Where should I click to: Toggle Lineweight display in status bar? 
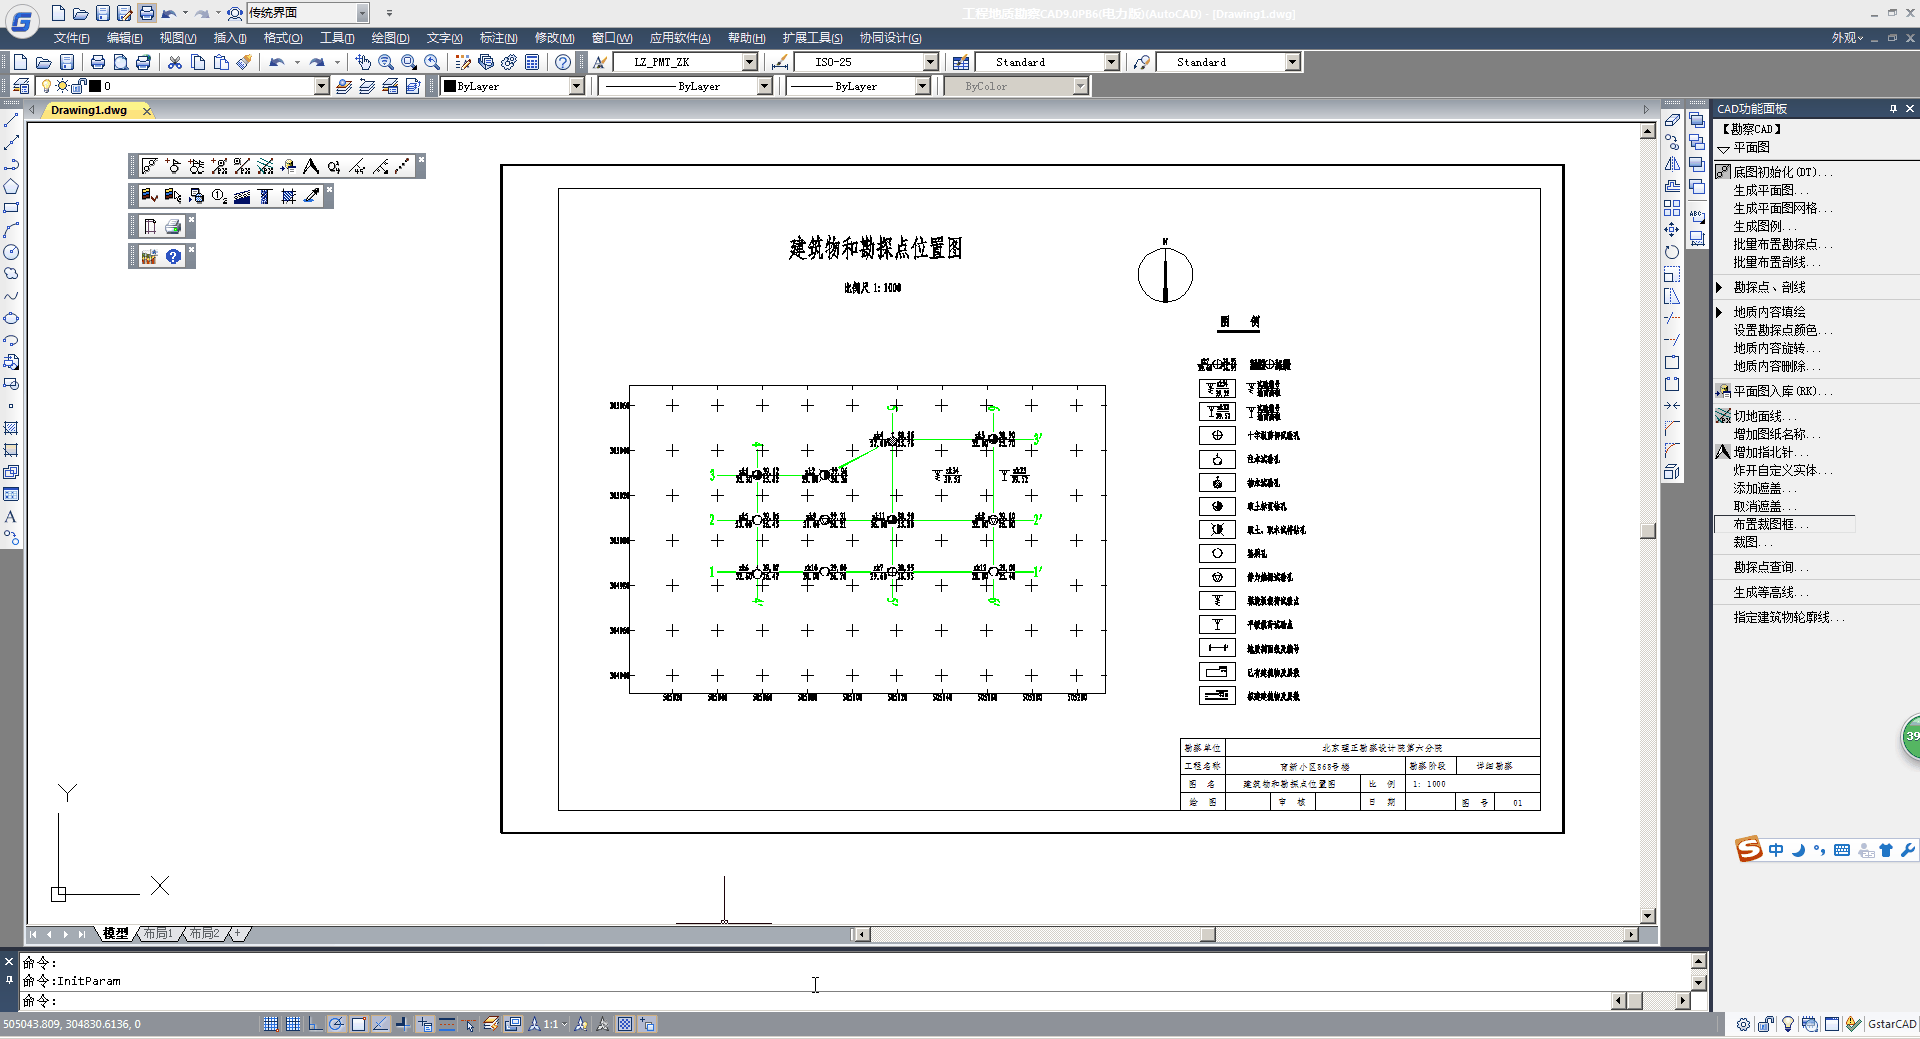[447, 1024]
